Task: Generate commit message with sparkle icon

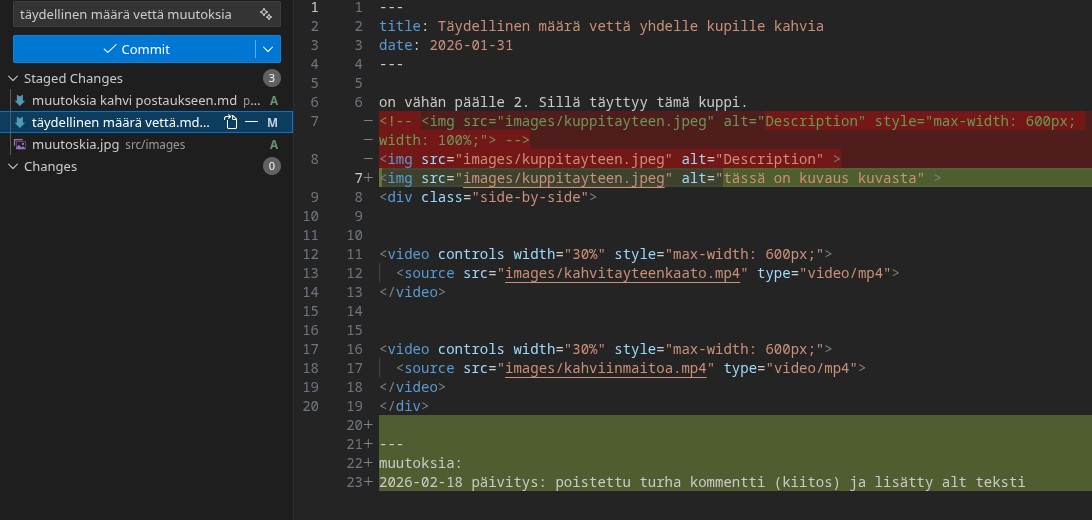Action: (x=265, y=14)
